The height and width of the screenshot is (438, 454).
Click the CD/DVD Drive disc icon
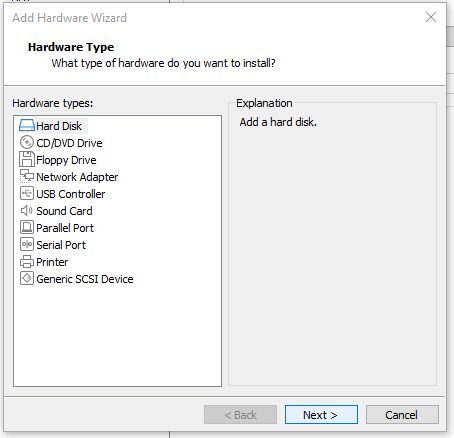point(27,143)
